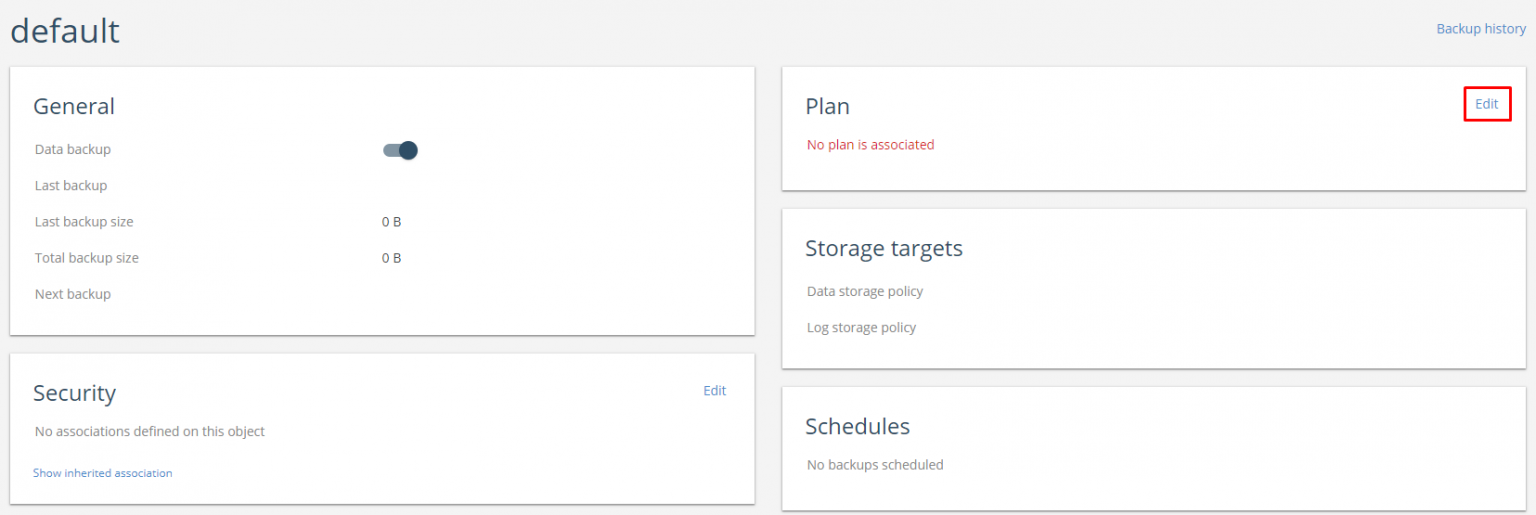Viewport: 1536px width, 515px height.
Task: Click the Storage targets heading
Action: [x=883, y=248]
